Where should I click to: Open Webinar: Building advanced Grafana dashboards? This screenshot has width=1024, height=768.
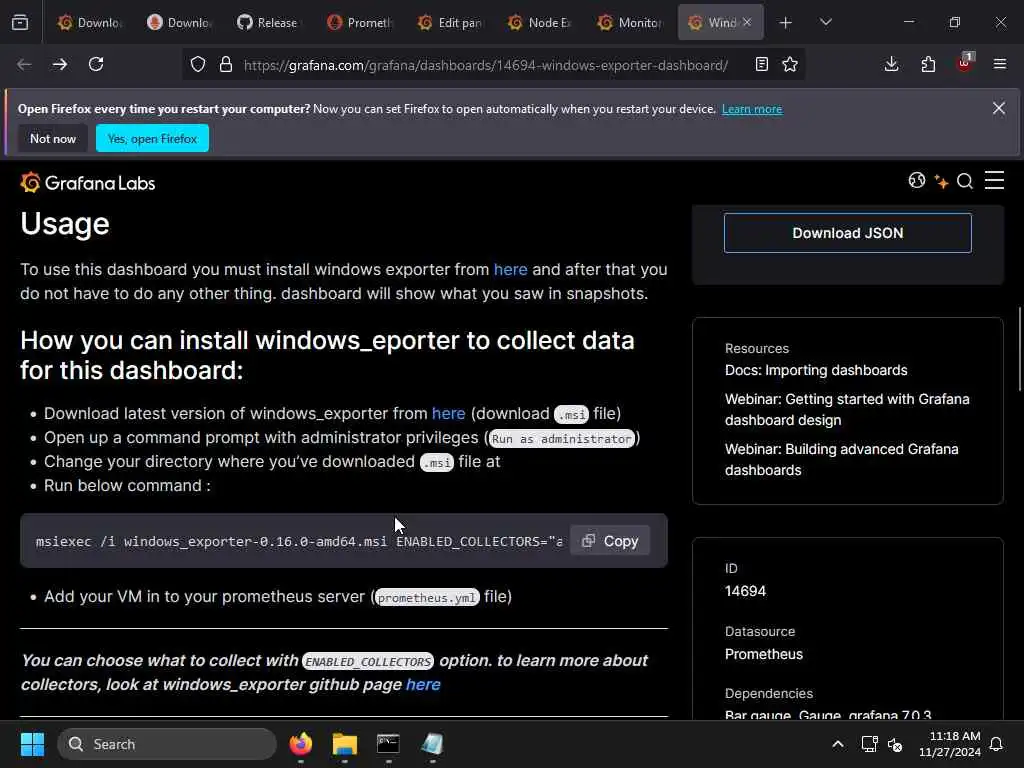pos(841,460)
